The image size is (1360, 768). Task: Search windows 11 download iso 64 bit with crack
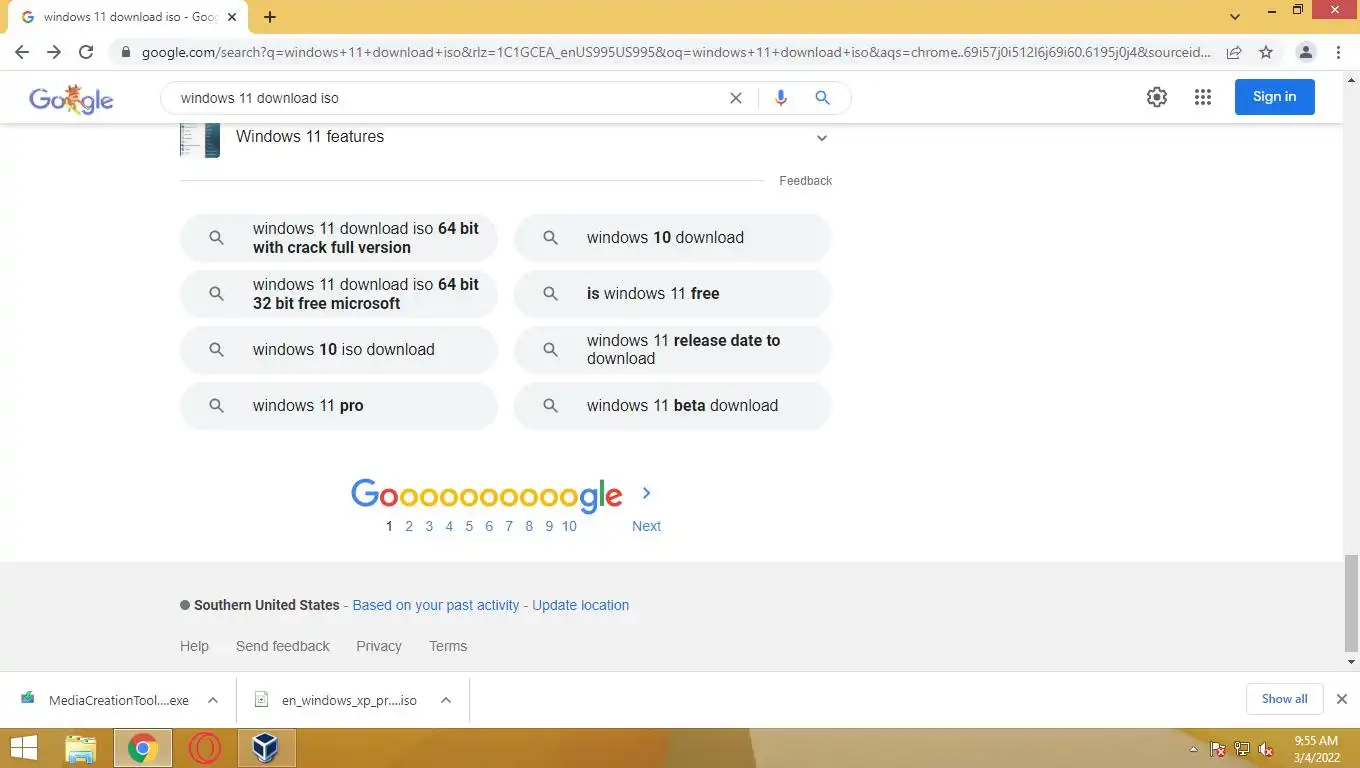point(339,238)
